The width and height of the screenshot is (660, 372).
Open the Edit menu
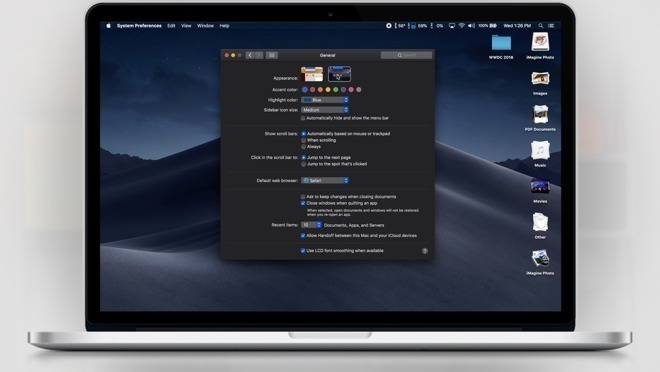171,26
